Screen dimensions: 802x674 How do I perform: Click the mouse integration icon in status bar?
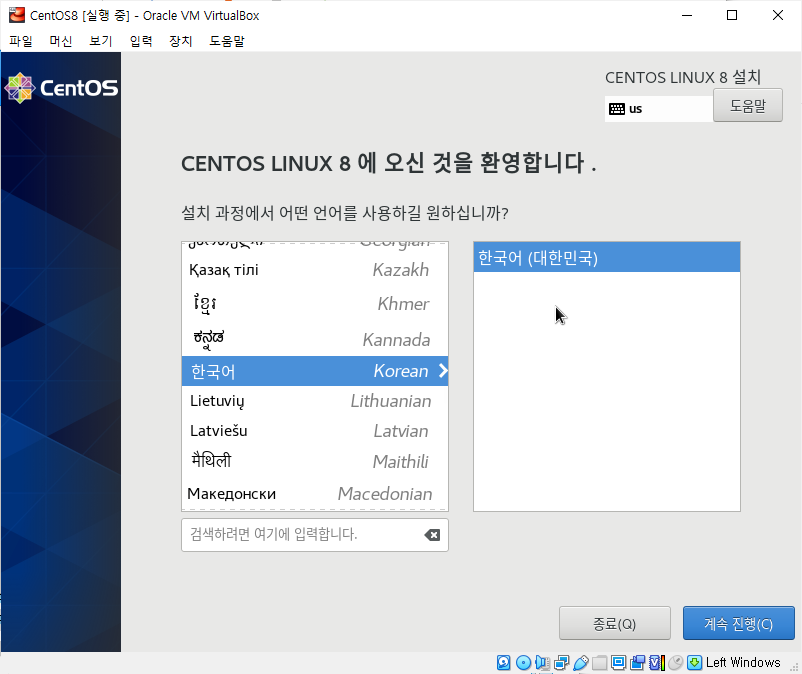point(676,663)
